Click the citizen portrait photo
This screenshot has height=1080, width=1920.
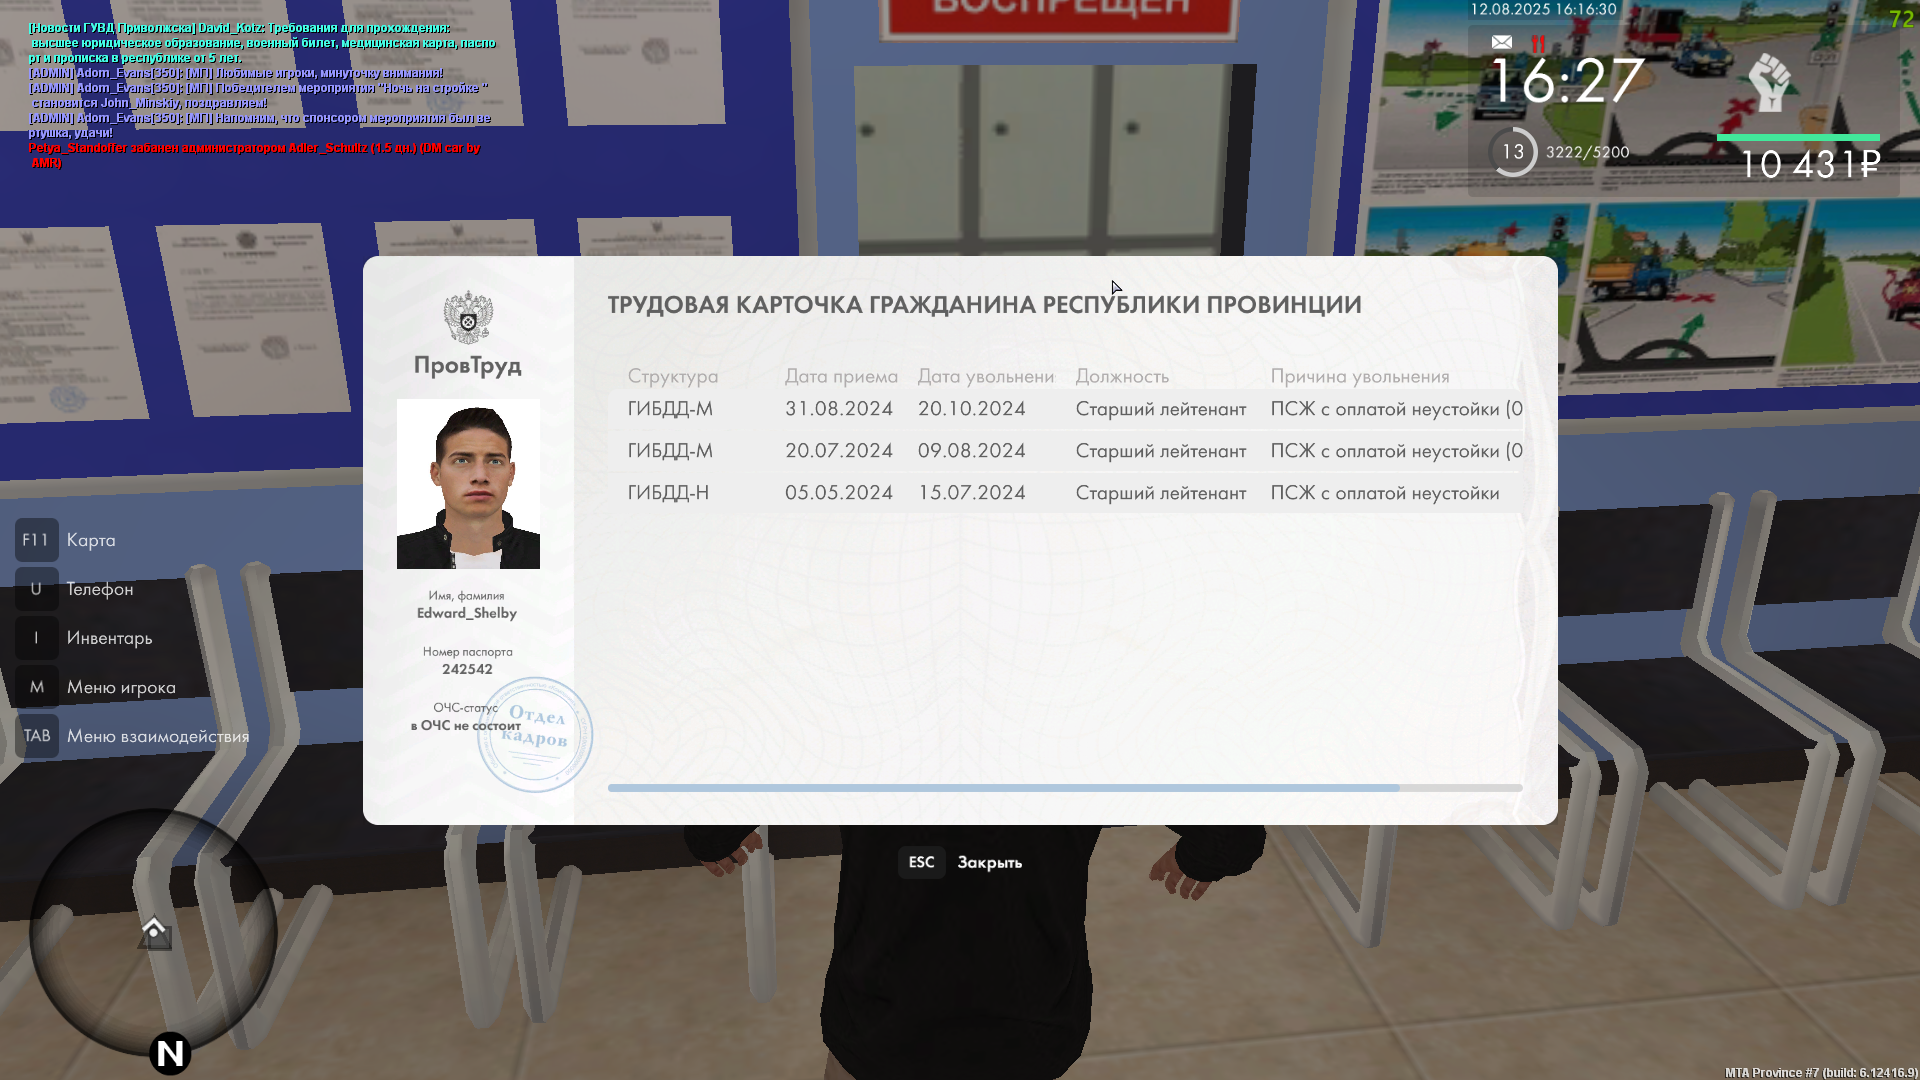point(468,484)
